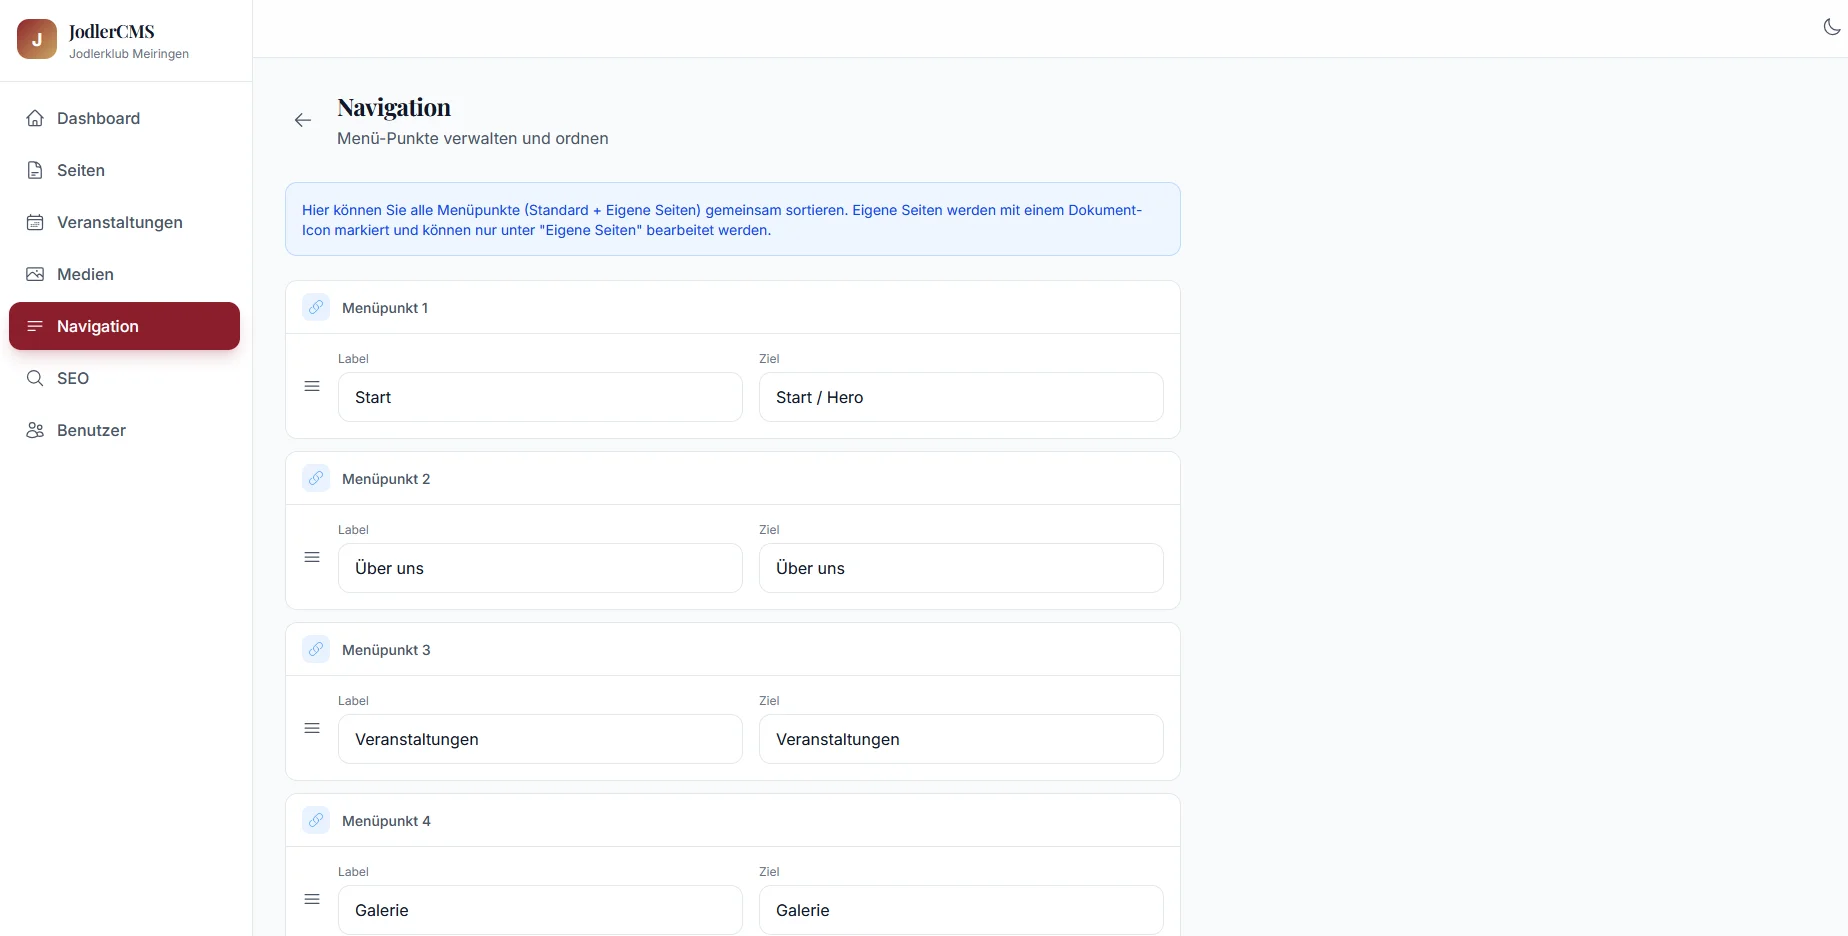
Task: Click the link icon of Menüpunkt 3
Action: [x=316, y=649]
